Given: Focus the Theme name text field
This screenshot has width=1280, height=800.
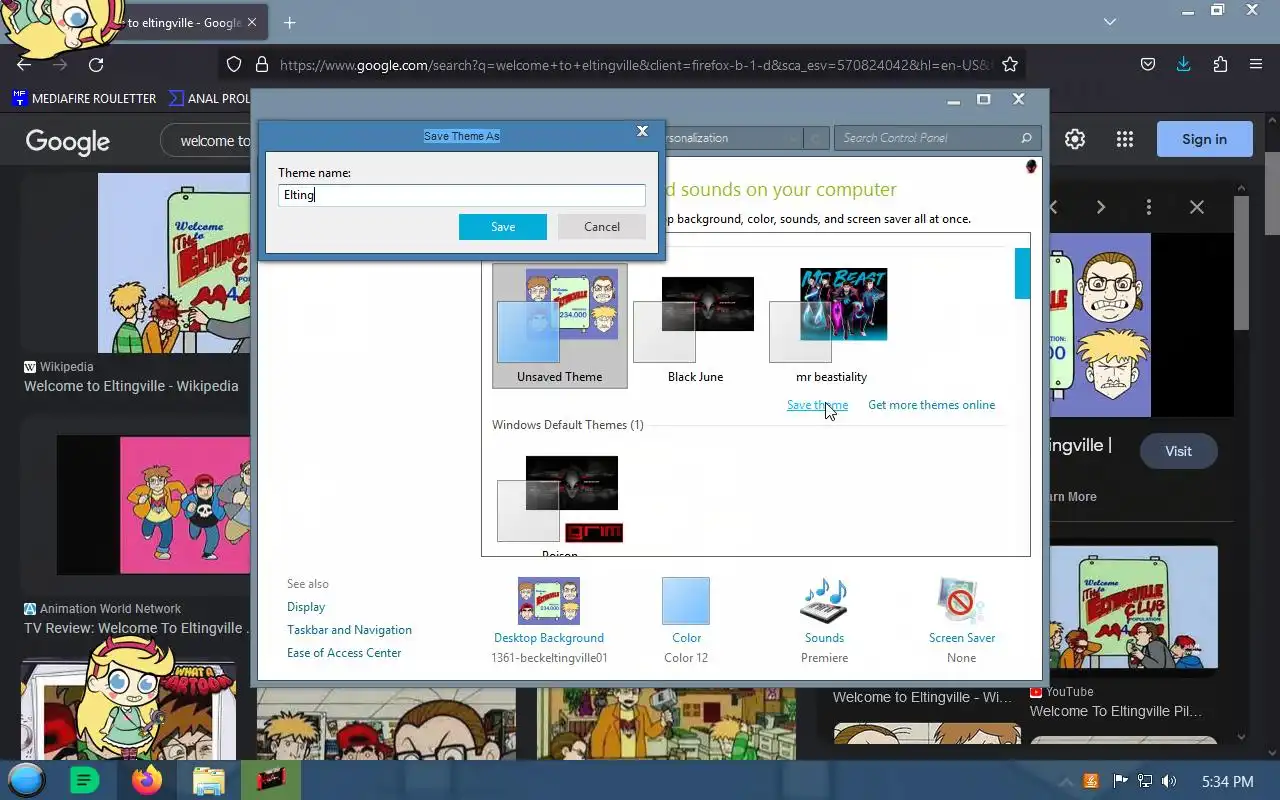Looking at the screenshot, I should 462,195.
